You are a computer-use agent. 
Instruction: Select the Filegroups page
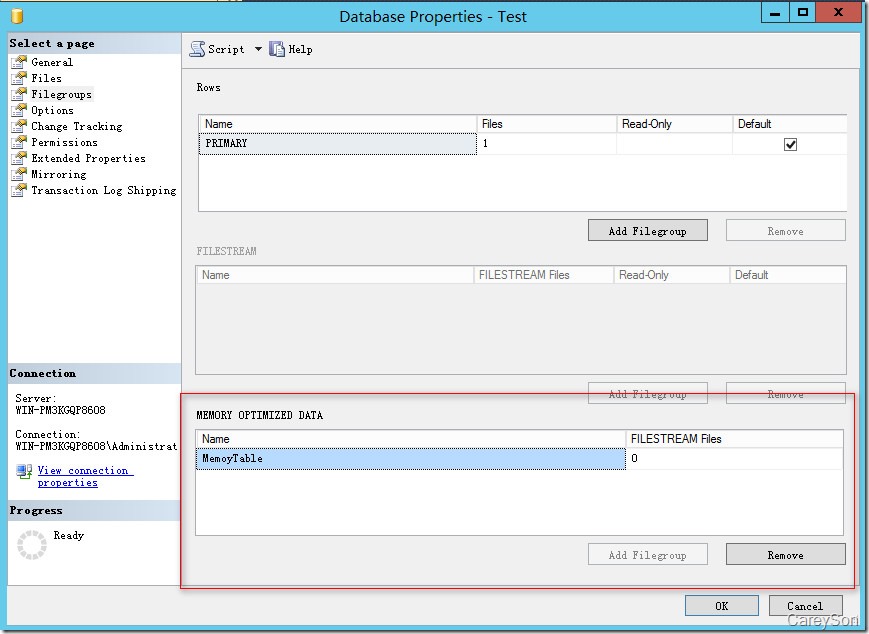(61, 94)
